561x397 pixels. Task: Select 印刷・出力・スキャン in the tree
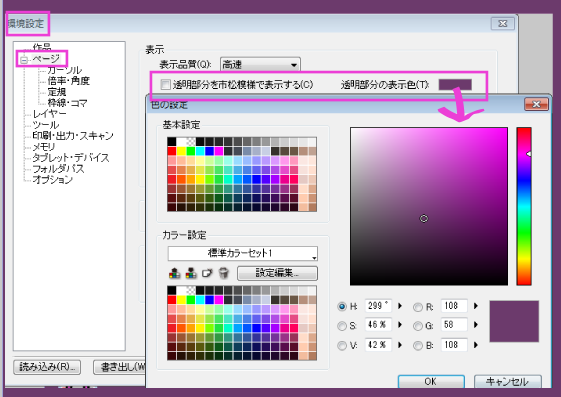[73, 136]
